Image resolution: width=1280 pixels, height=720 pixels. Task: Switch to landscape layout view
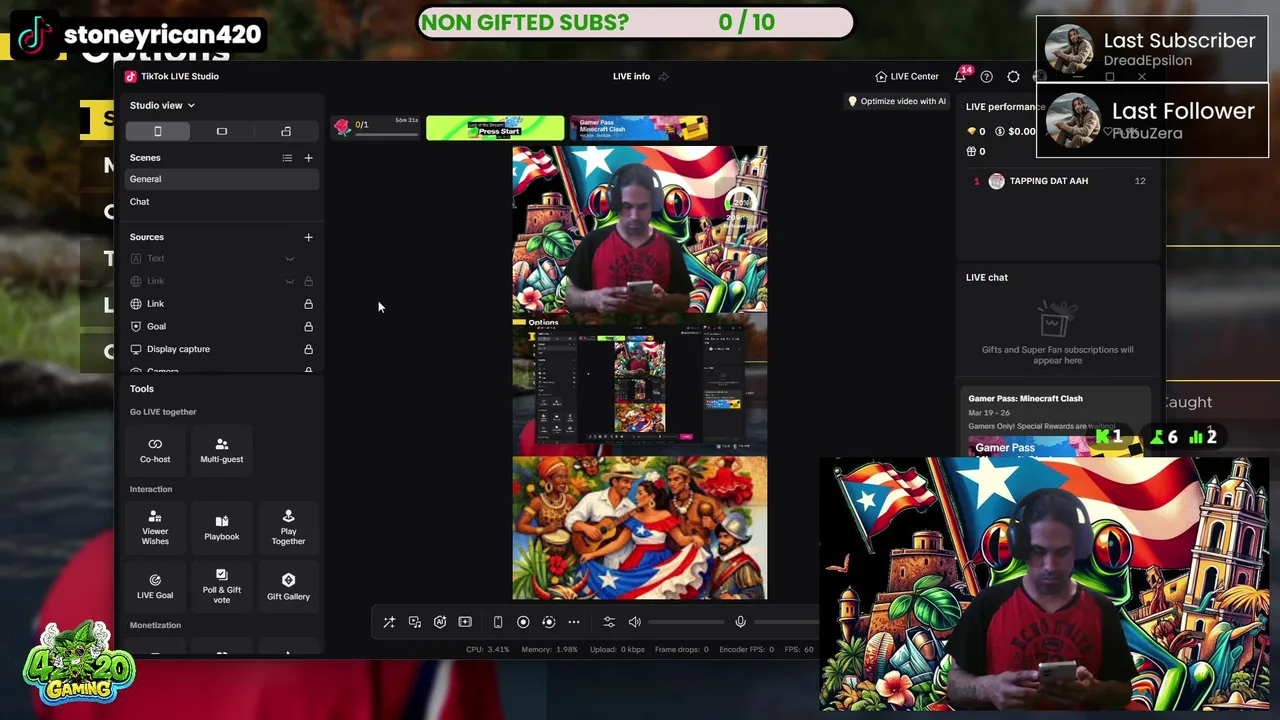(x=222, y=131)
